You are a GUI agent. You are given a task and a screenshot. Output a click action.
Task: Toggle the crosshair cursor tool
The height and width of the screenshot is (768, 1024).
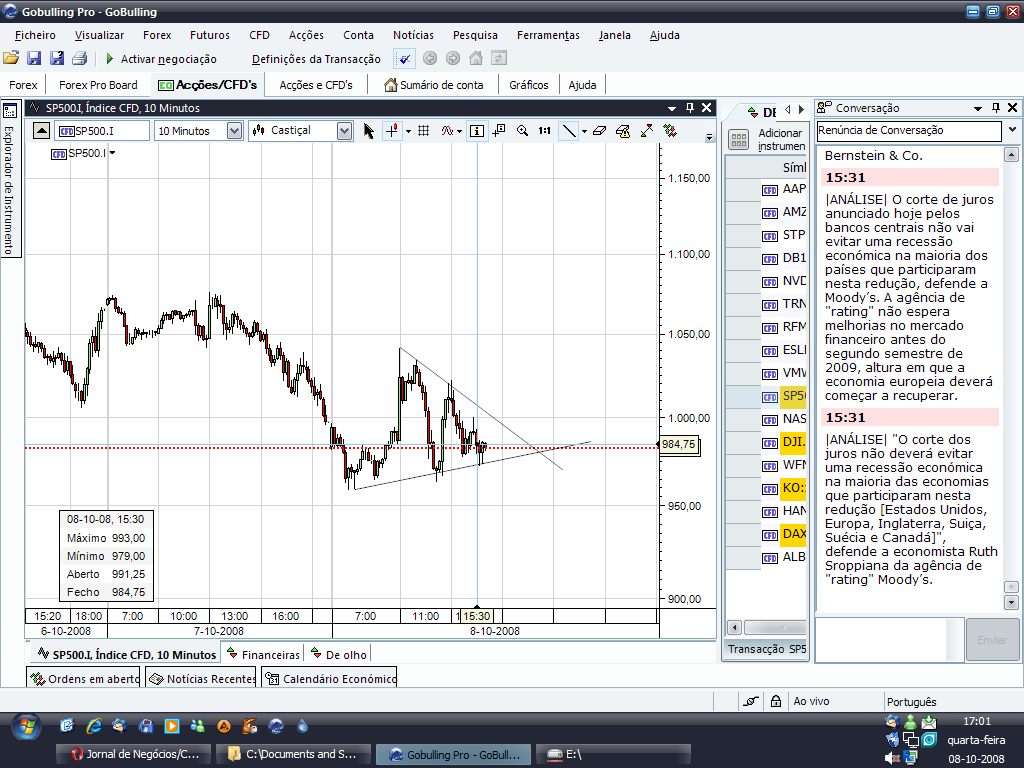pos(392,131)
